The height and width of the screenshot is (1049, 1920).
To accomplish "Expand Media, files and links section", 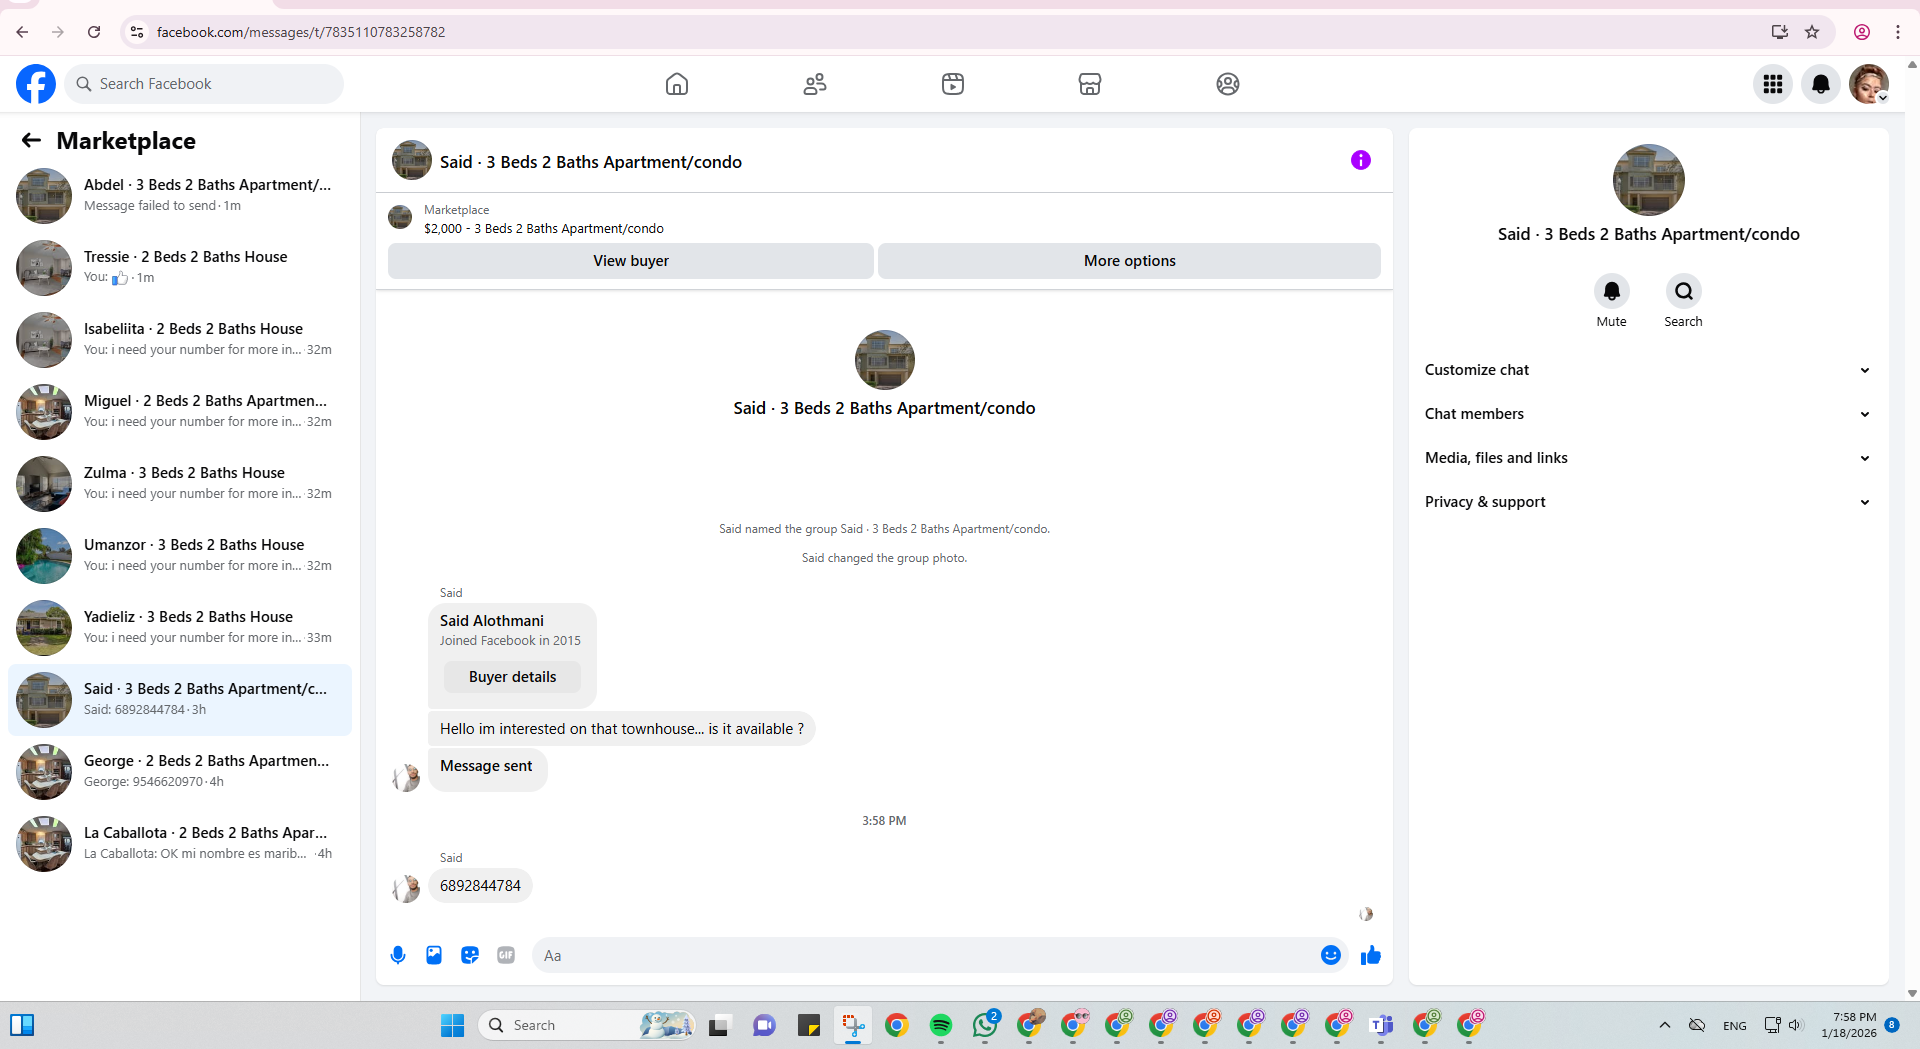I will click(1648, 458).
